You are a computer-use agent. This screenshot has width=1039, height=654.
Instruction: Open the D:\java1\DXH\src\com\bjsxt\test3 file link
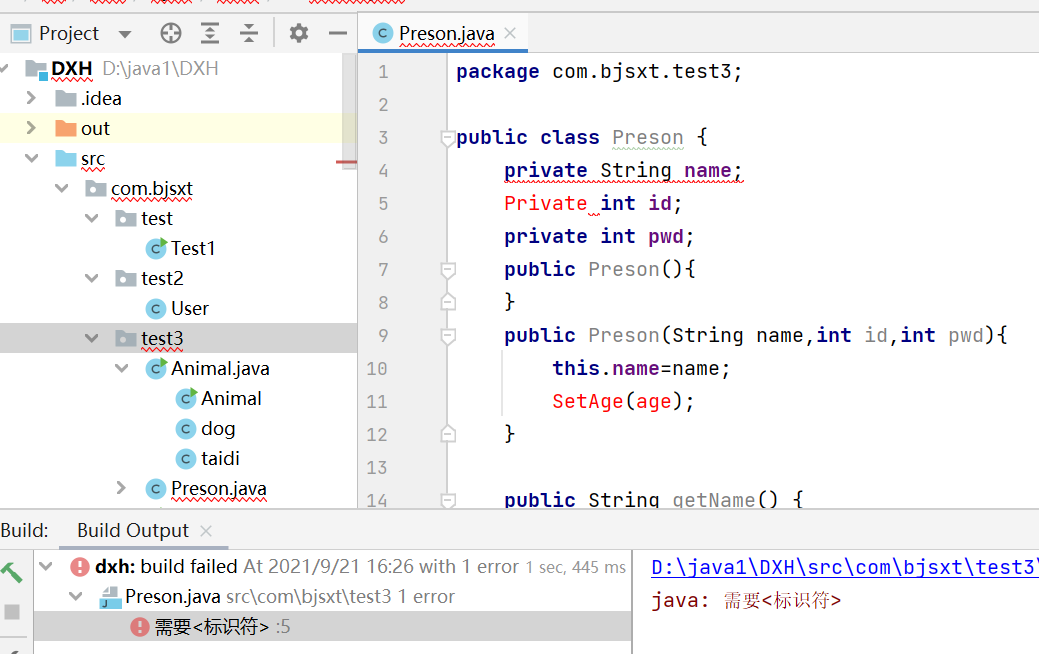(845, 567)
